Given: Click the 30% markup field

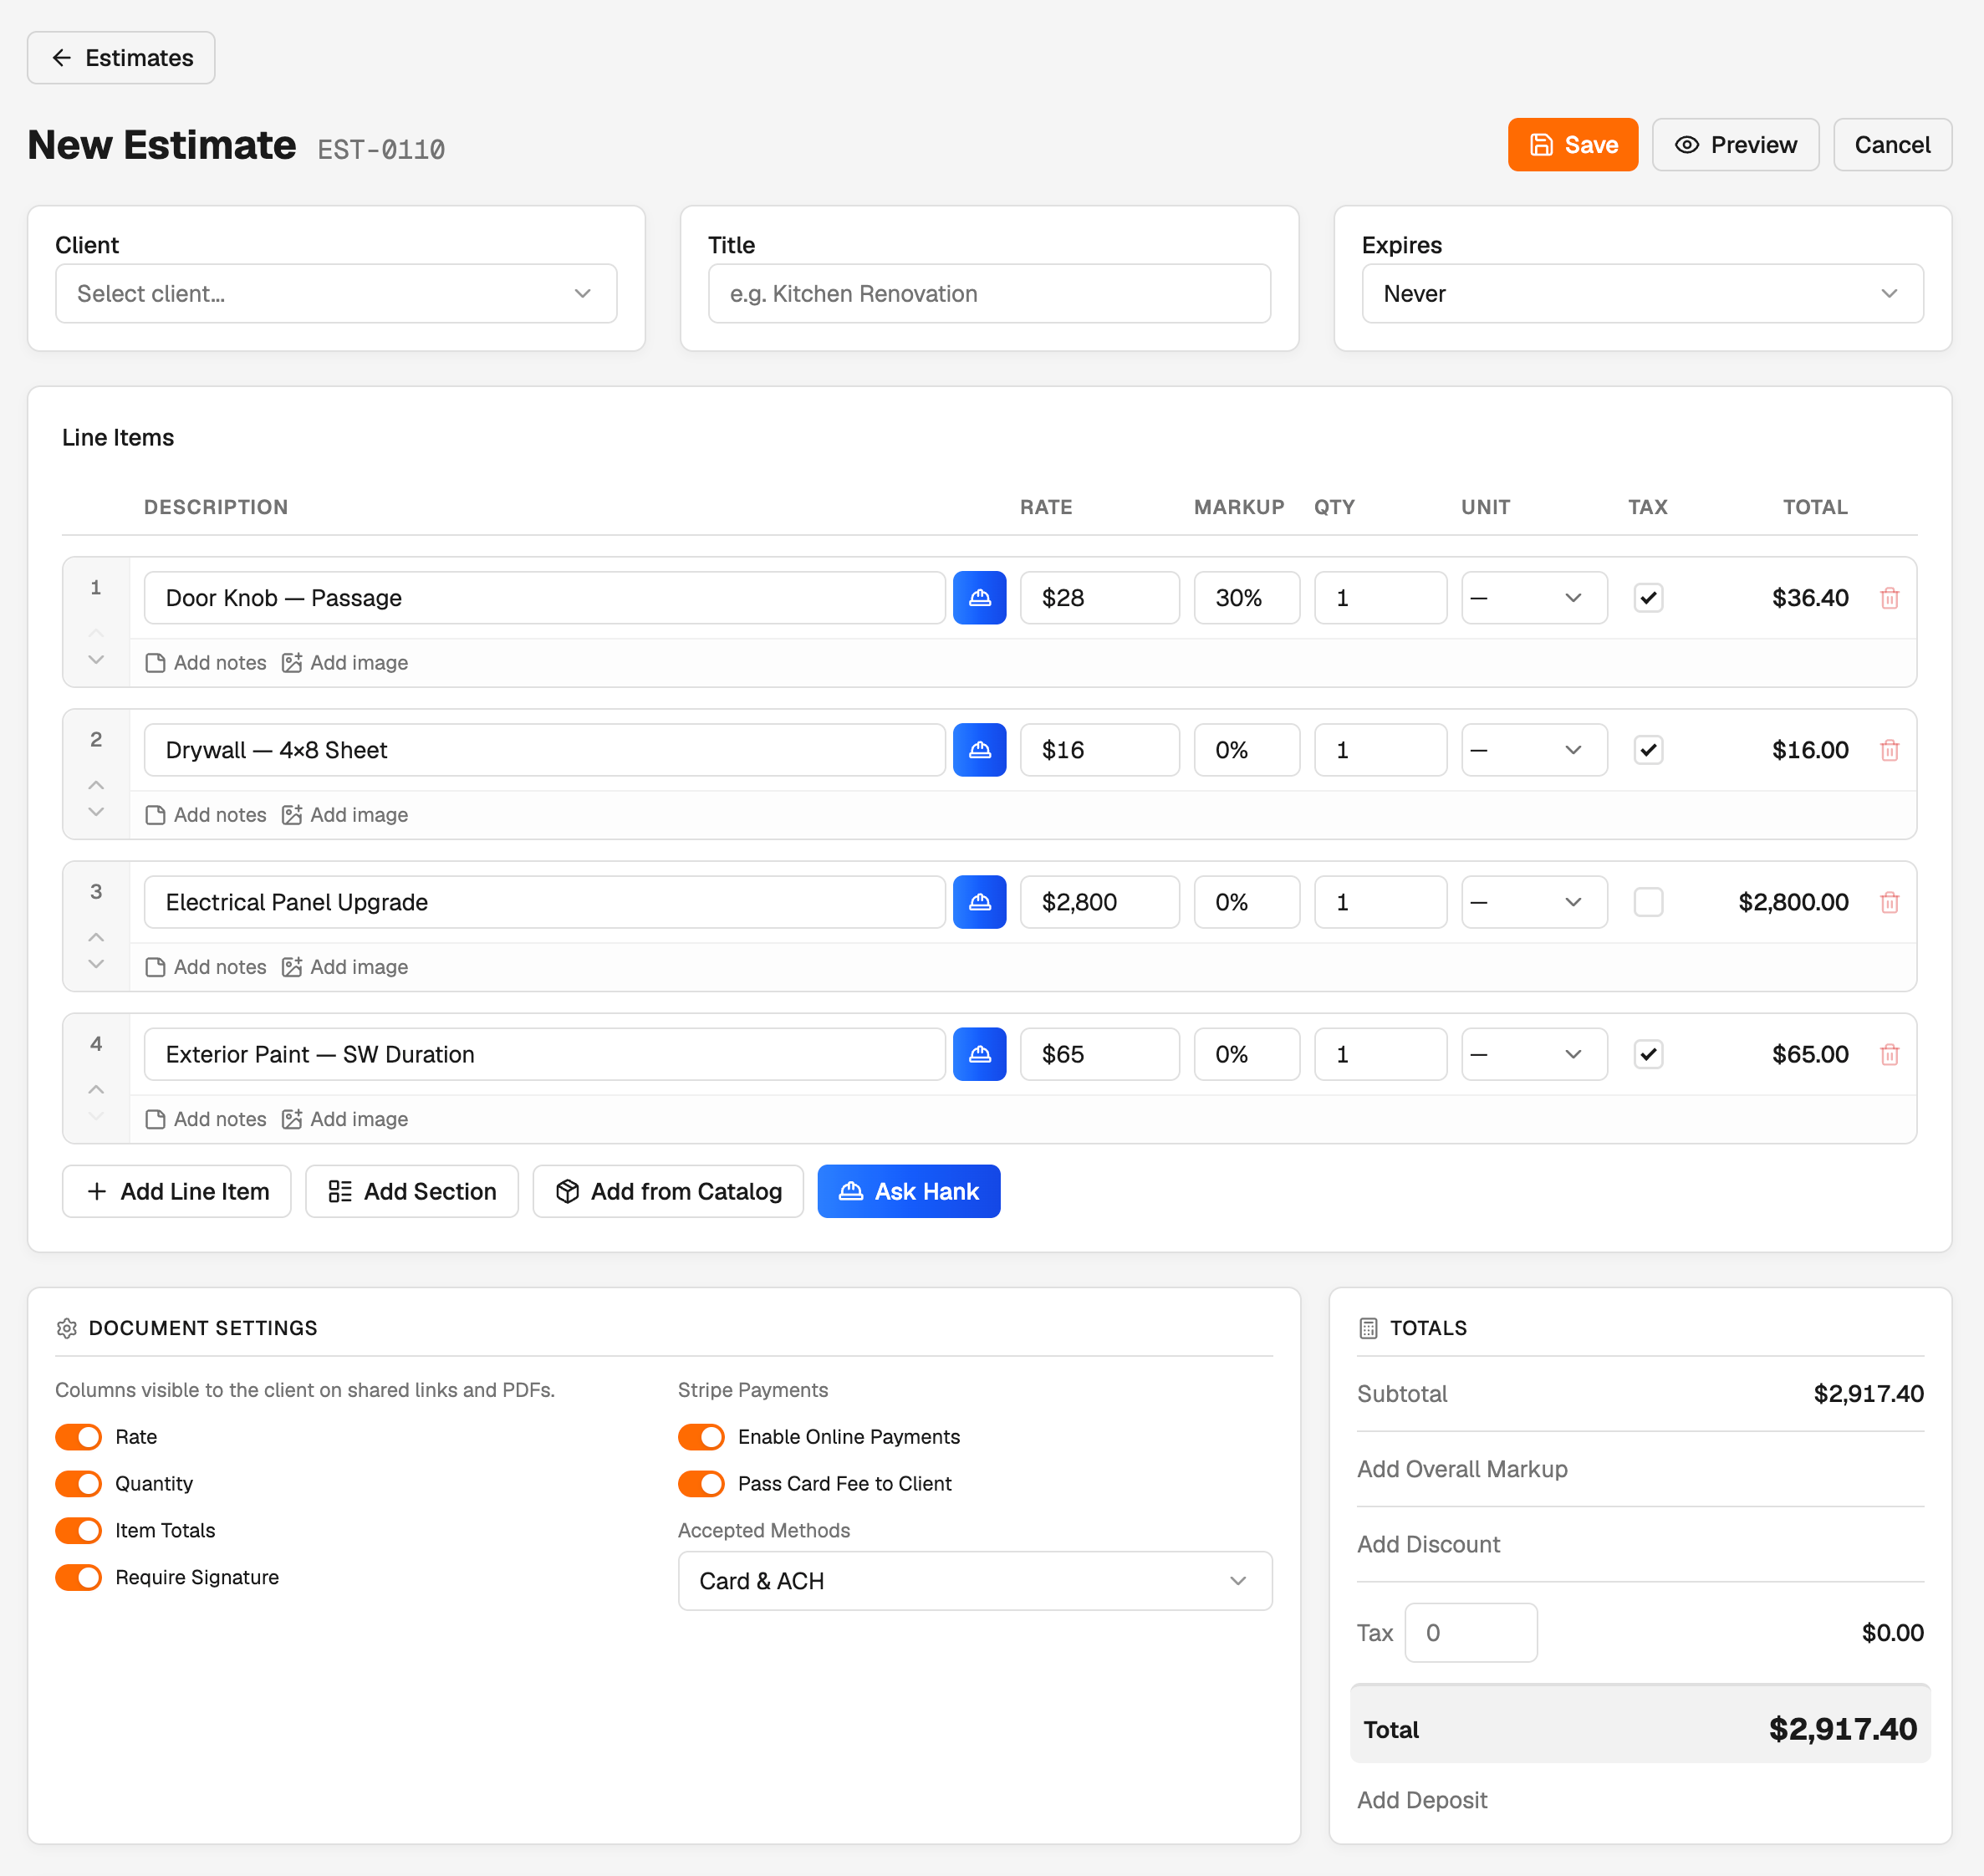Looking at the screenshot, I should (x=1247, y=598).
